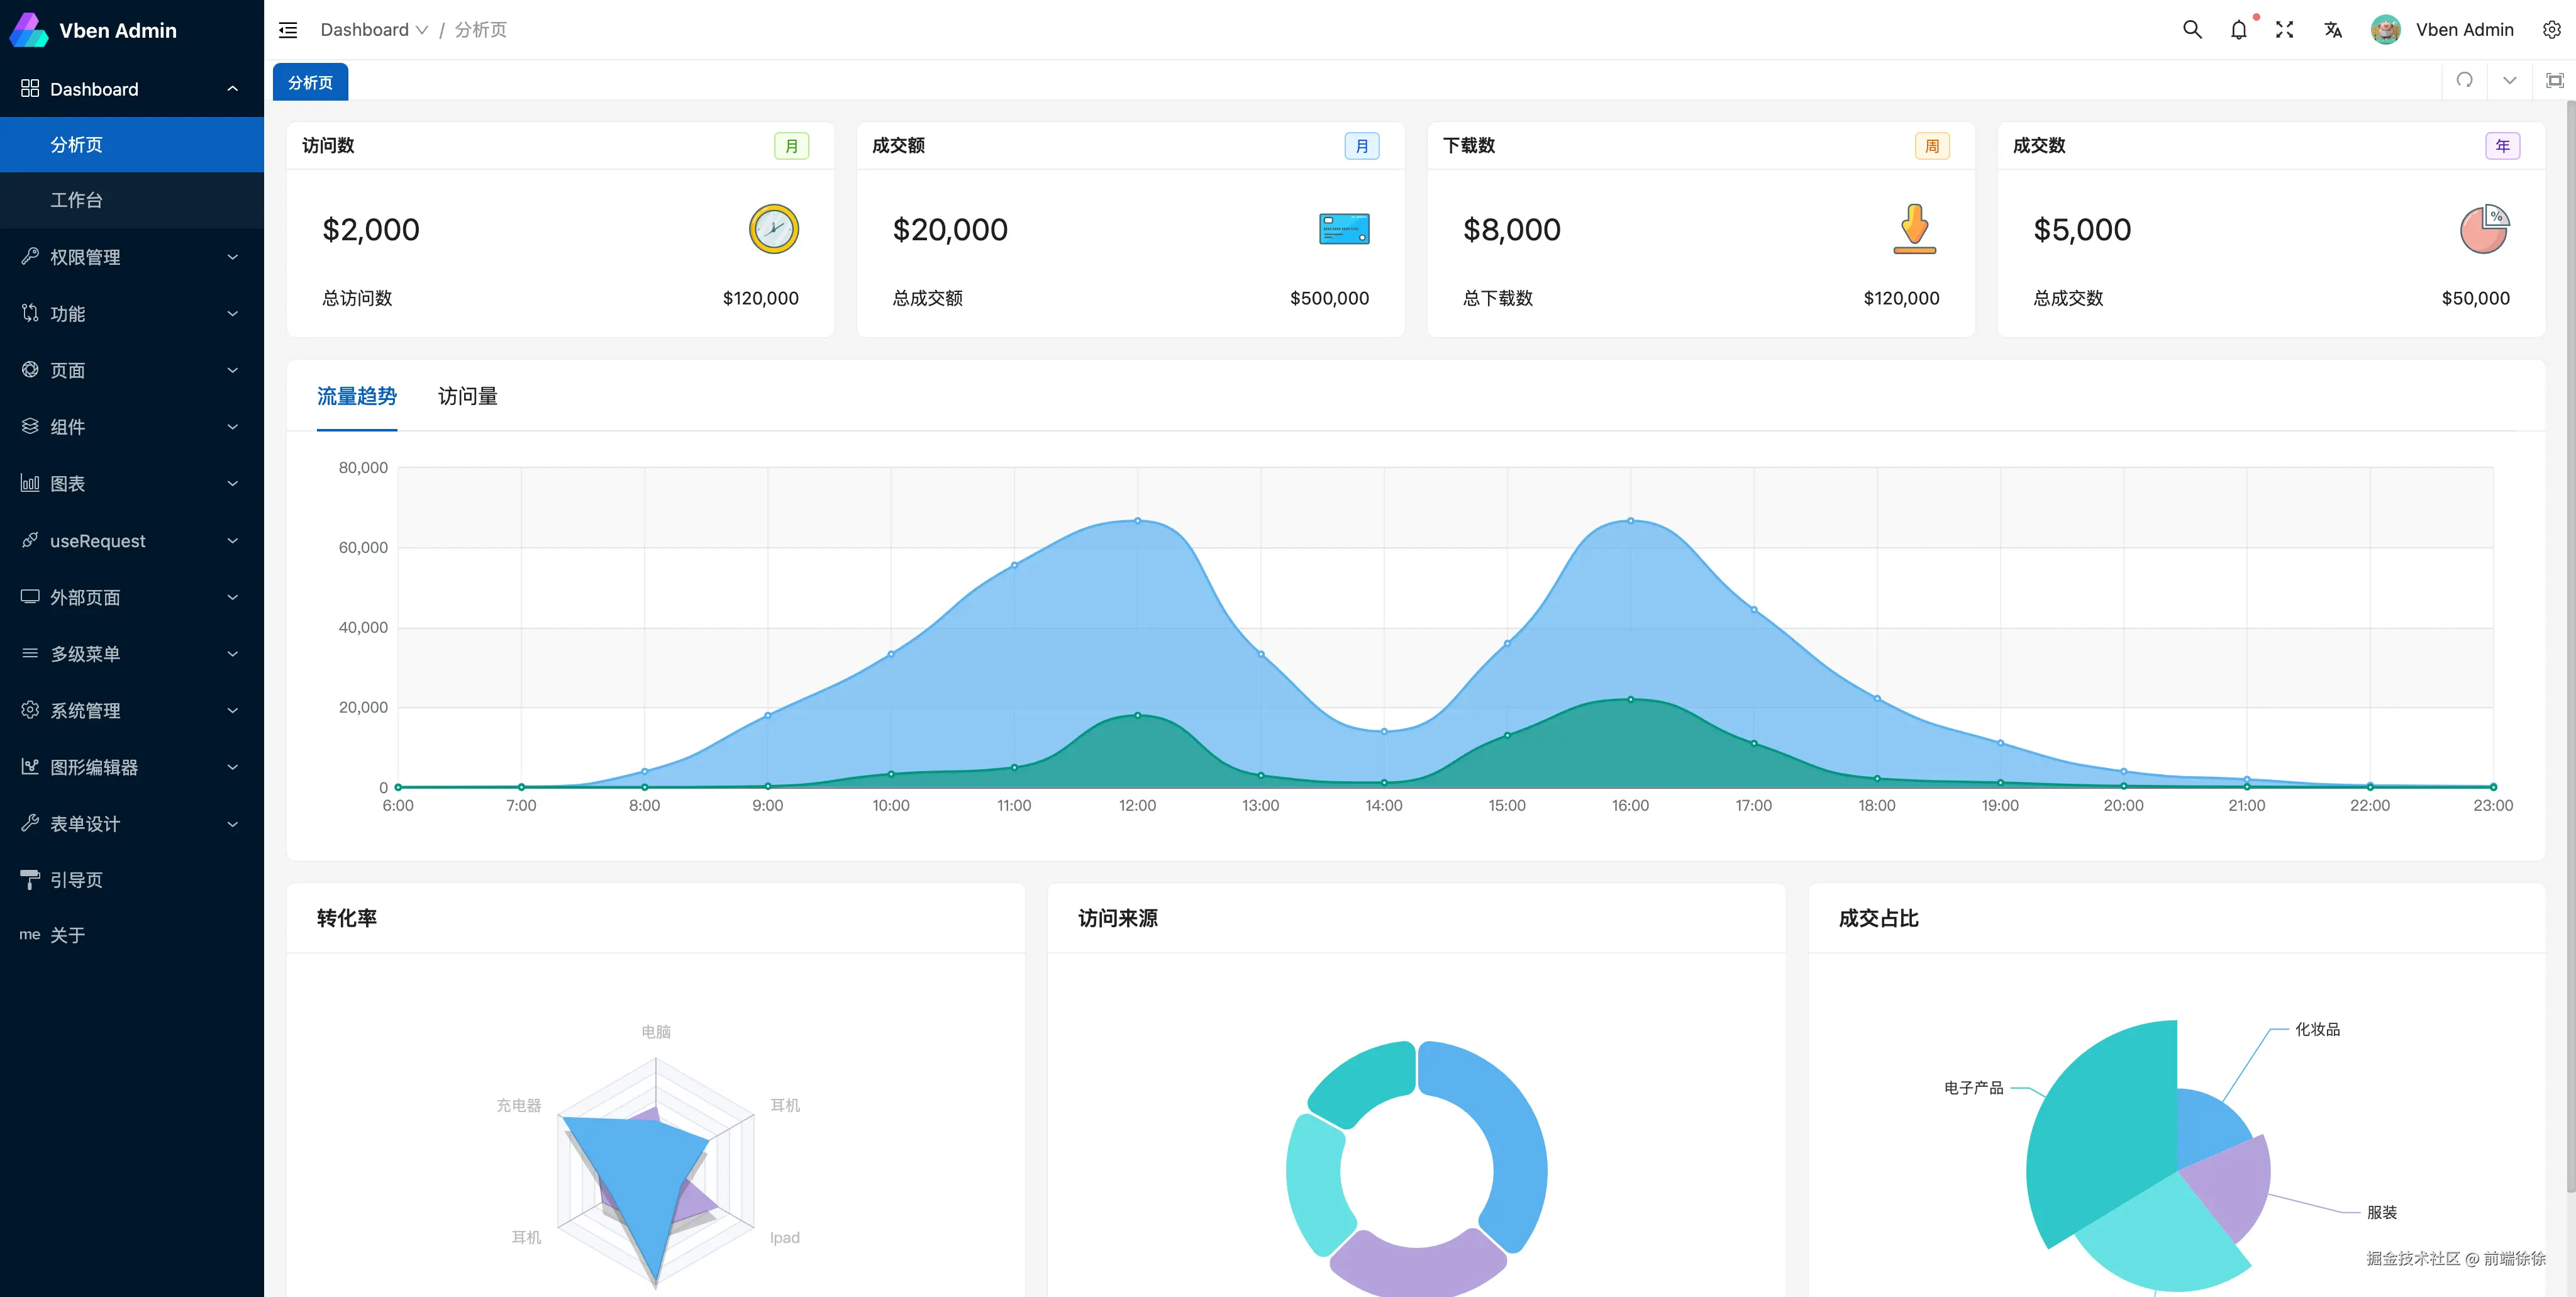Screen dimensions: 2576x1297
Task: Open the settings gear in header
Action: (2551, 30)
